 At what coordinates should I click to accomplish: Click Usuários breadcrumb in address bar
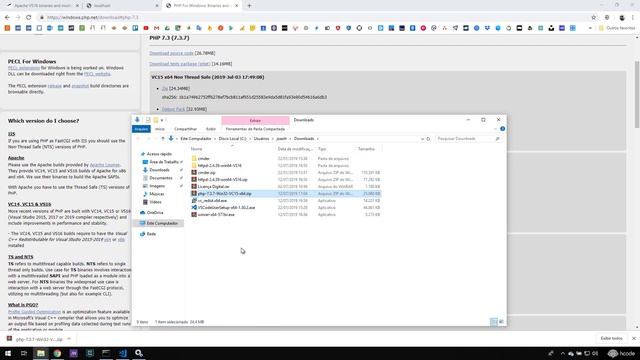[261, 139]
